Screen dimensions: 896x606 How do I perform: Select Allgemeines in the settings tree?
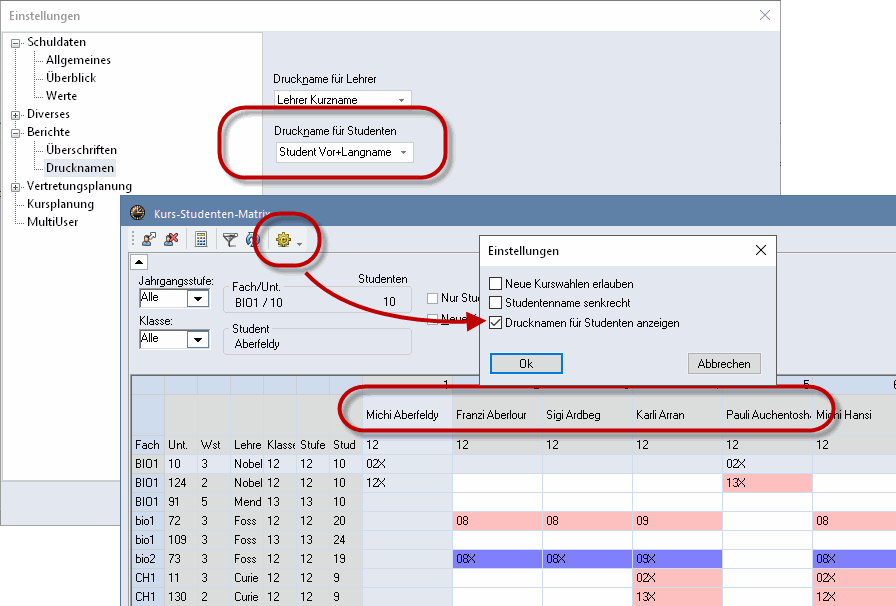click(x=78, y=60)
